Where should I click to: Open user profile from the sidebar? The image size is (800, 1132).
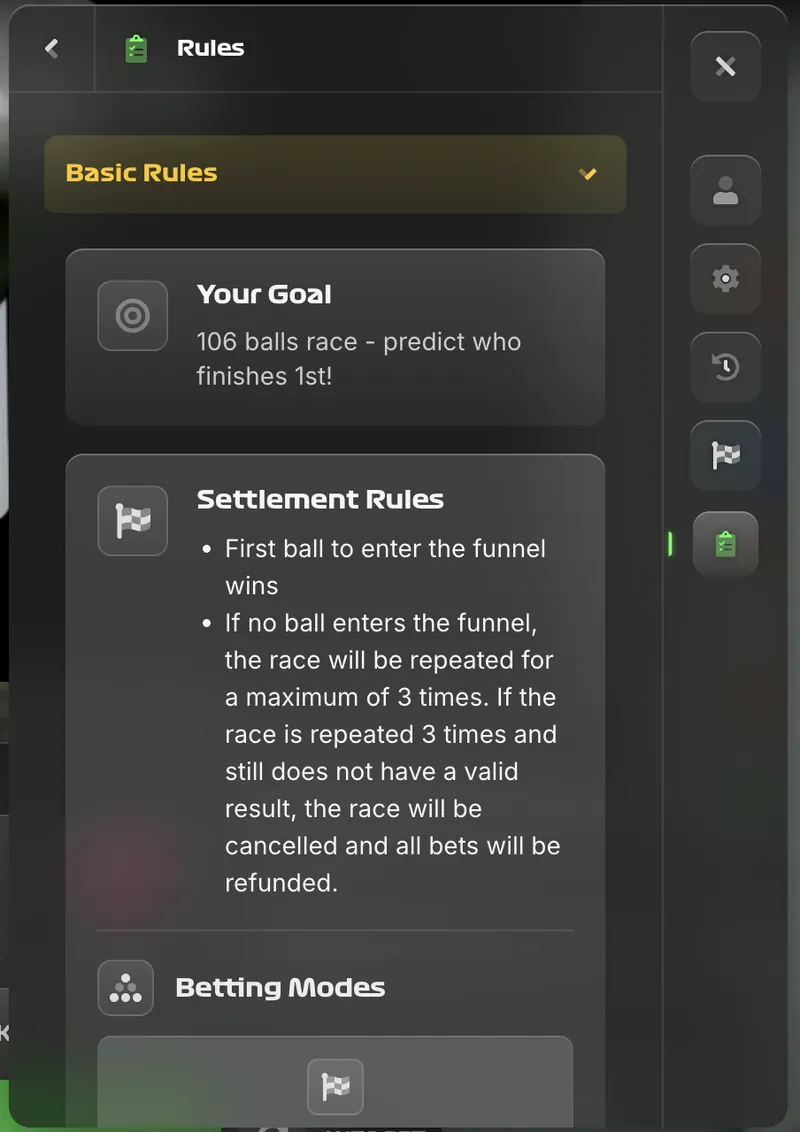725,190
